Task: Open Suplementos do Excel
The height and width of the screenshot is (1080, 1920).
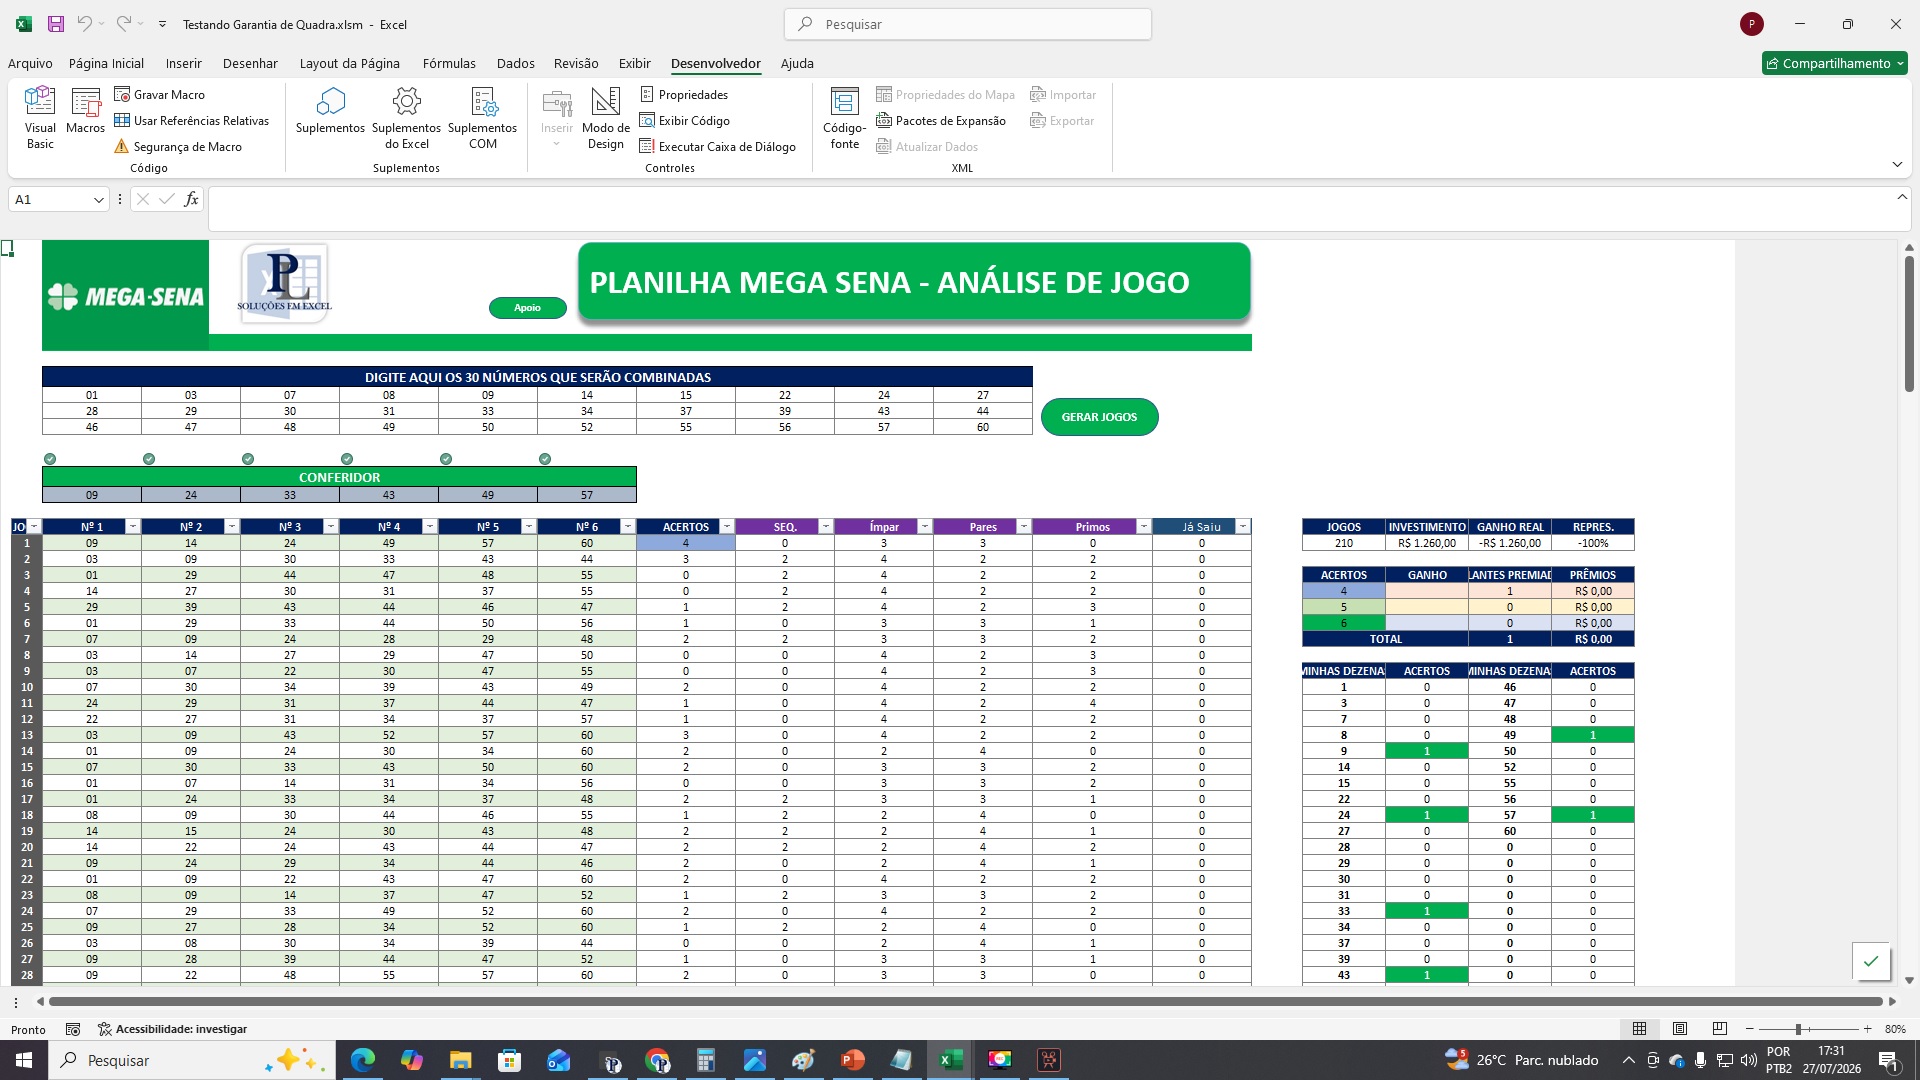Action: [x=406, y=118]
